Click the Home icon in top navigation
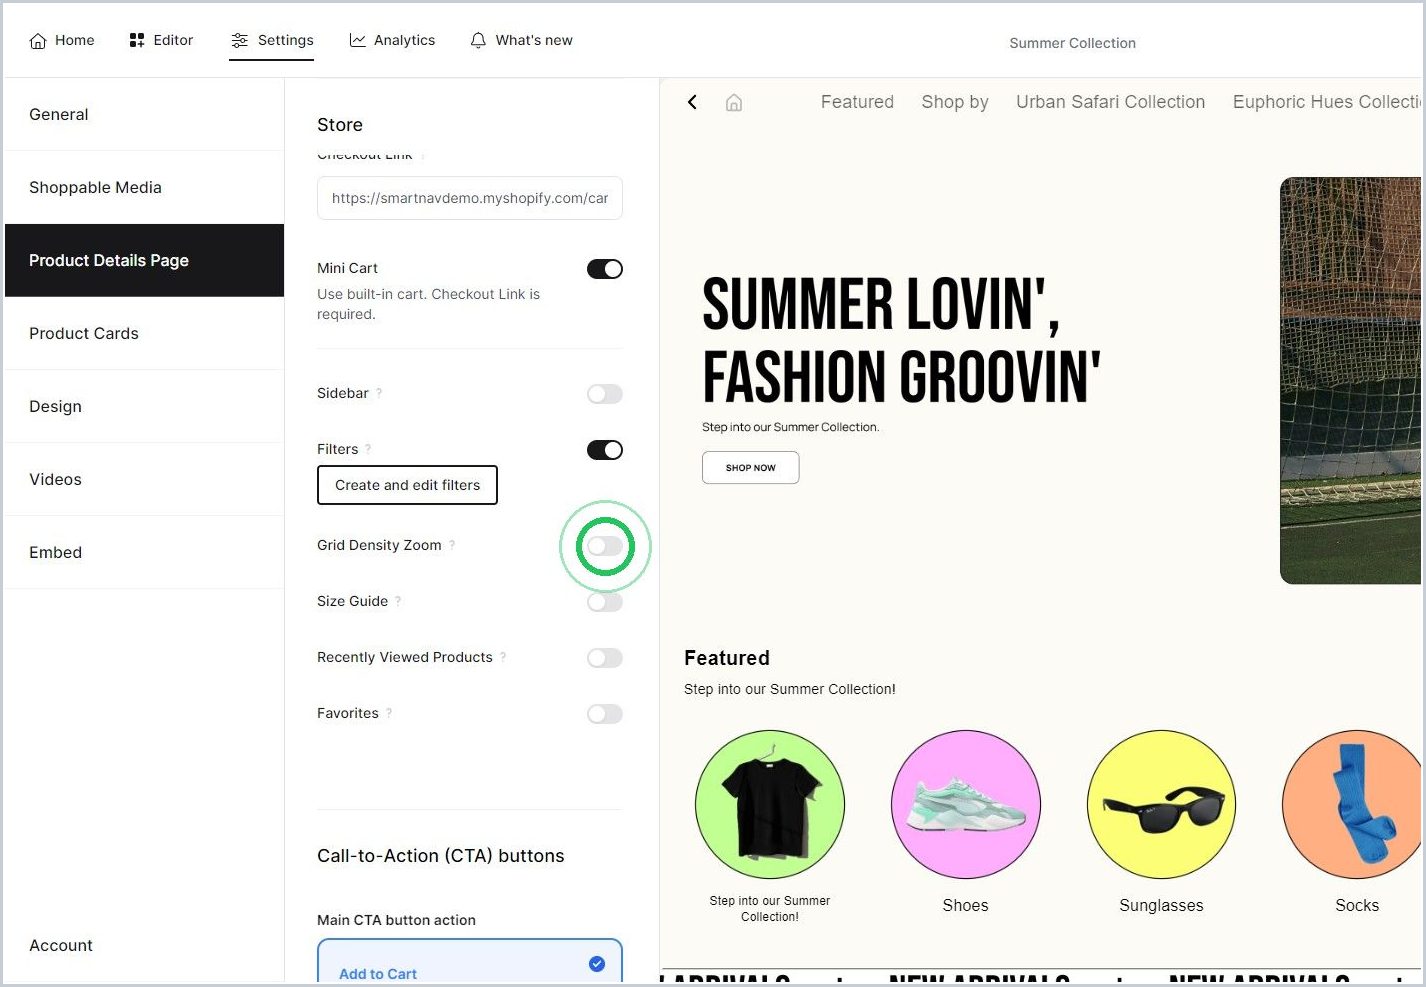Image resolution: width=1426 pixels, height=987 pixels. click(38, 41)
